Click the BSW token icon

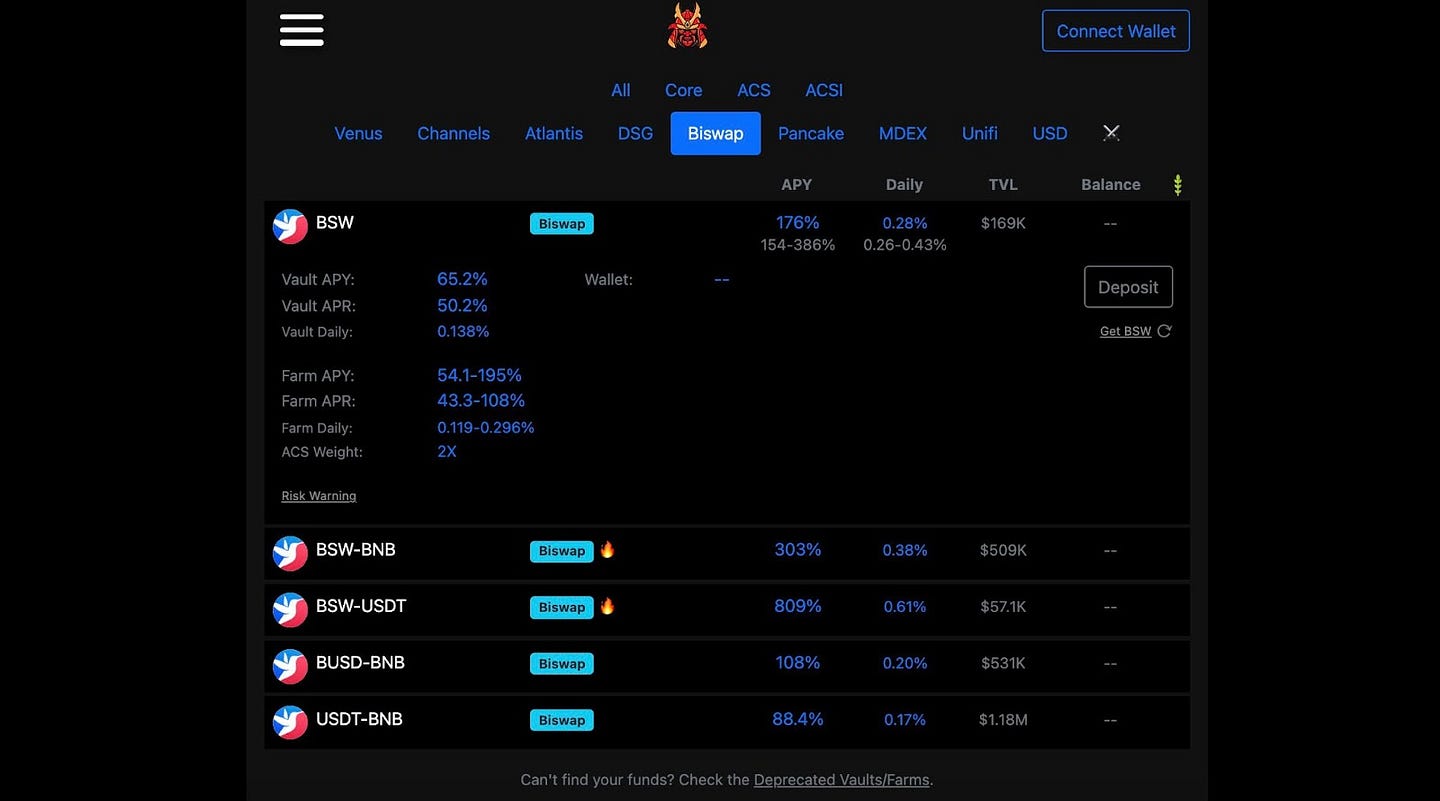tap(290, 226)
